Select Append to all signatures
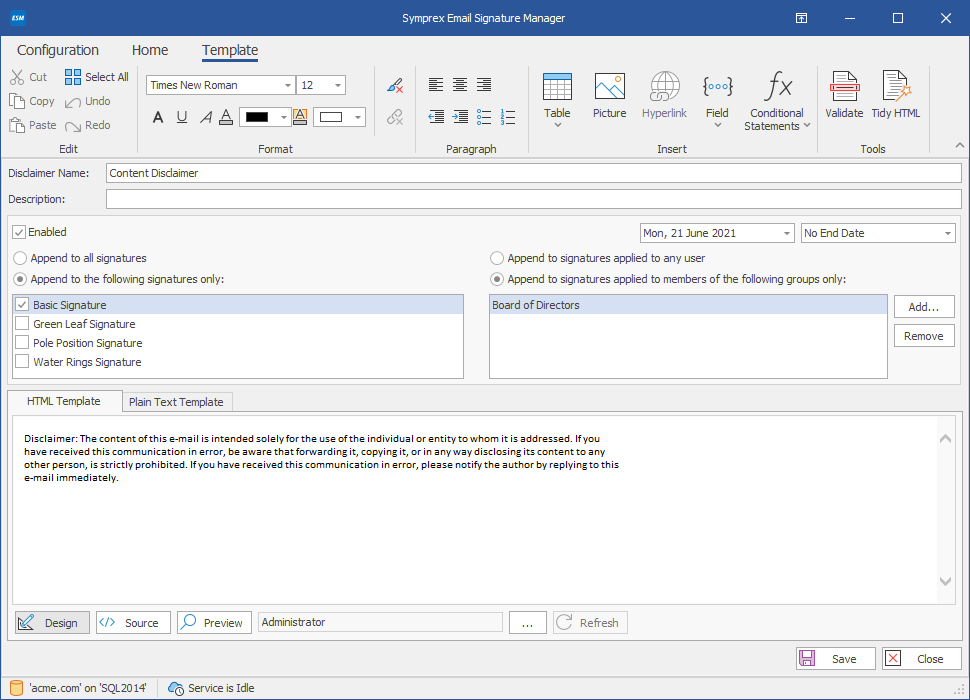Image resolution: width=970 pixels, height=700 pixels. coord(20,258)
